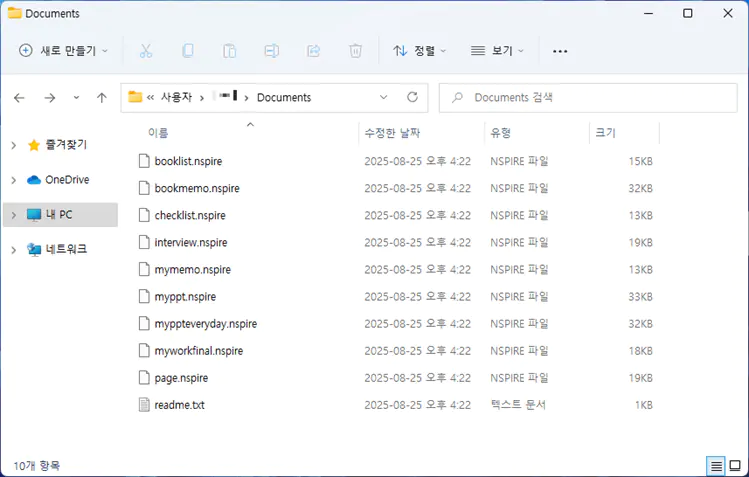This screenshot has width=749, height=477.
Task: Click the Share icon in toolbar
Action: [x=313, y=50]
